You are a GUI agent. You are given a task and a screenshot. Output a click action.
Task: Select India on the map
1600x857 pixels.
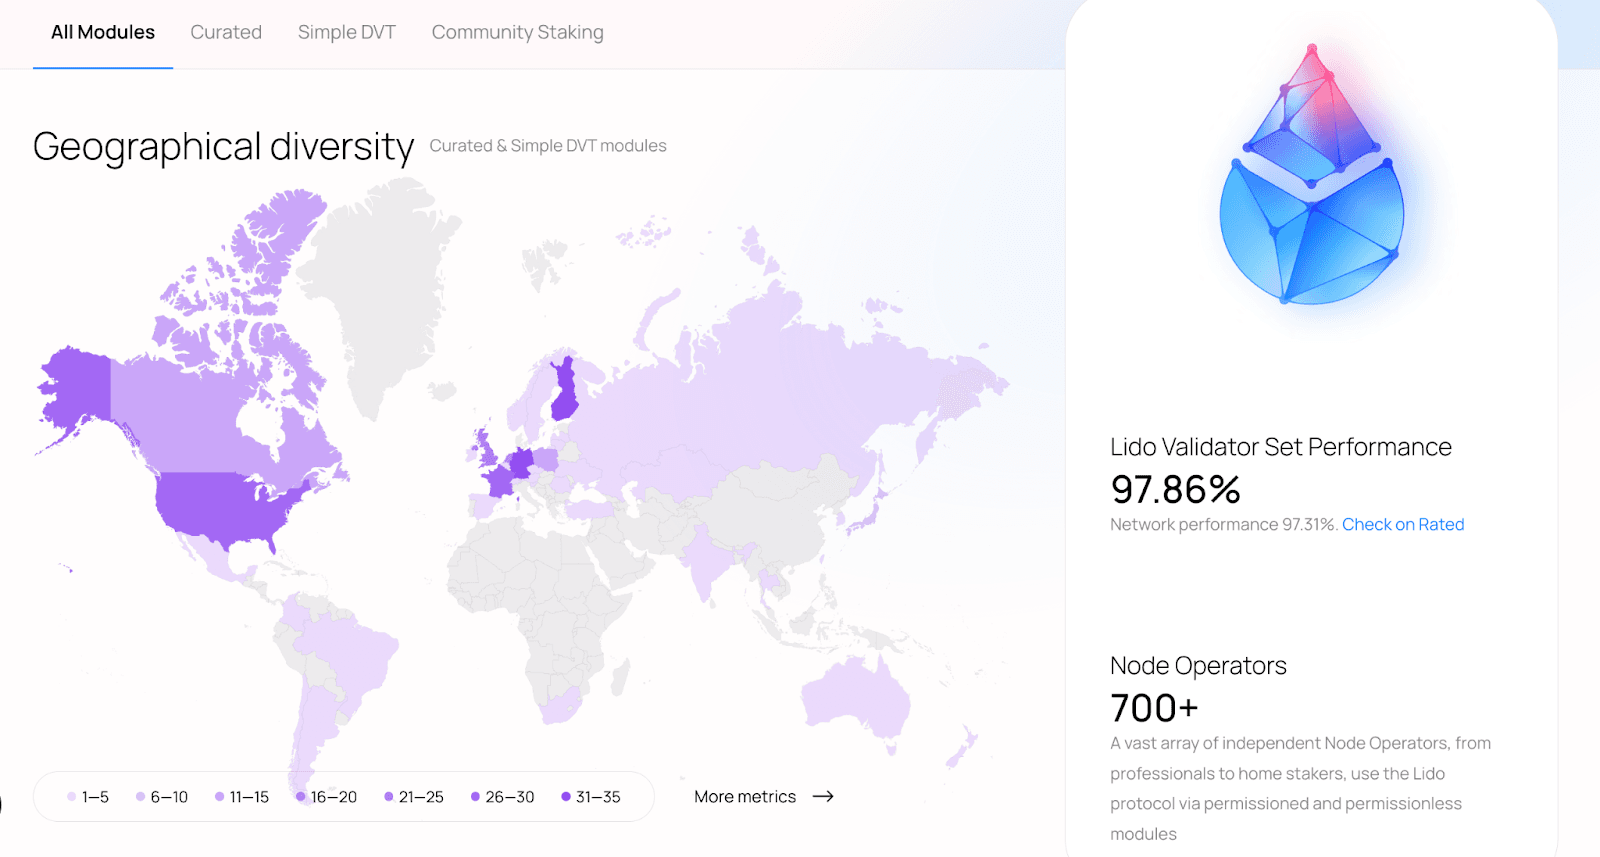tap(706, 562)
